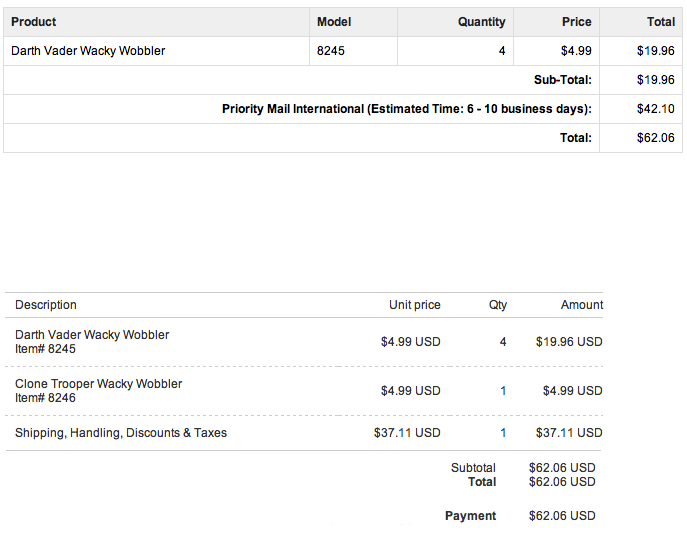Click the Unit price header
The image size is (687, 537).
point(414,305)
